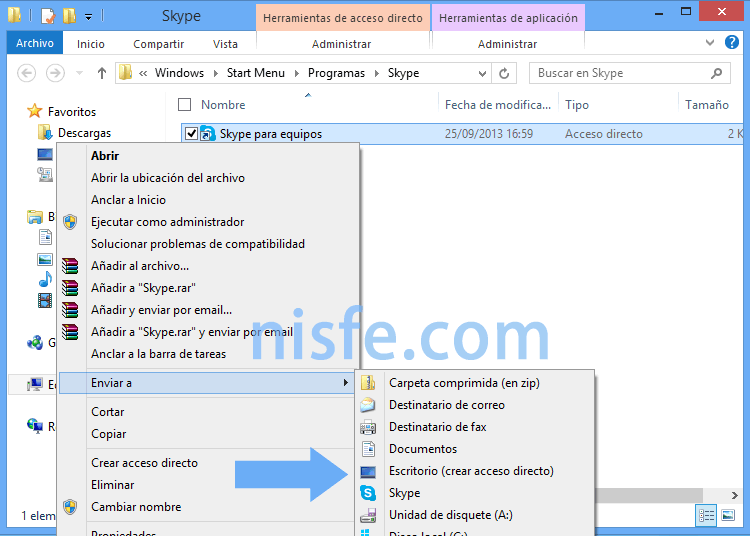
Task: Open the Enviar a submenu
Action: pos(207,383)
